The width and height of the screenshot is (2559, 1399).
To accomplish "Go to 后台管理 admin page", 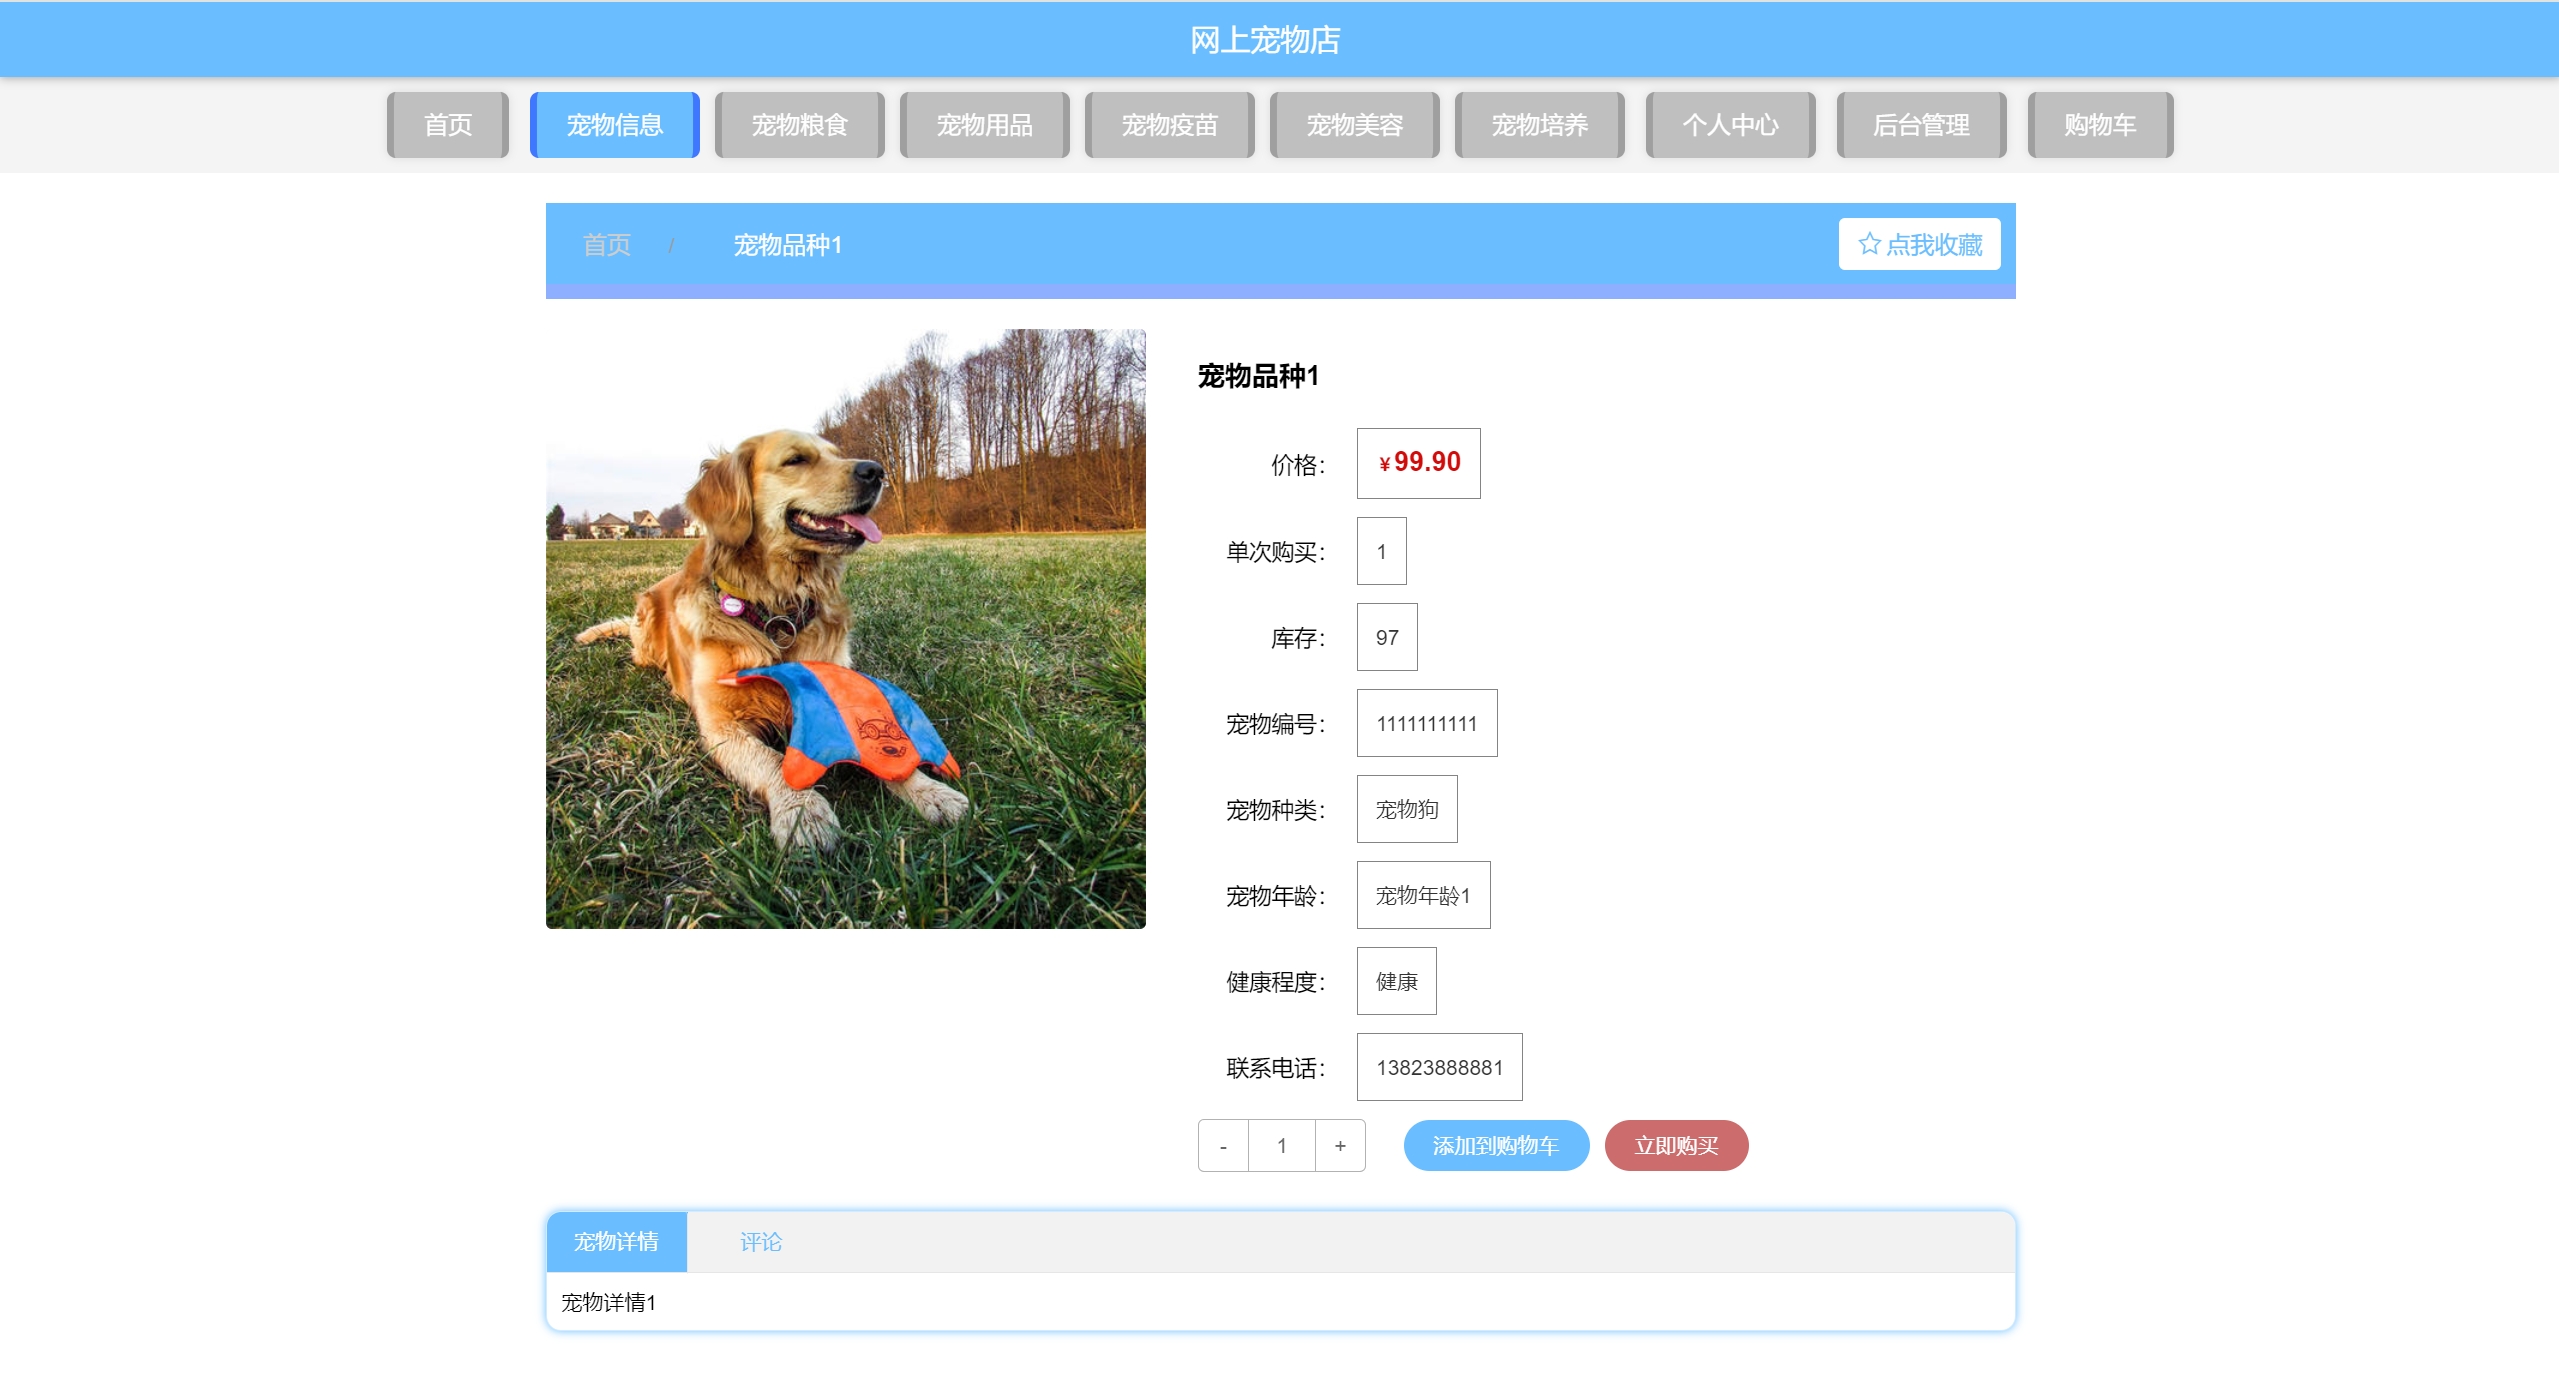I will [1921, 125].
